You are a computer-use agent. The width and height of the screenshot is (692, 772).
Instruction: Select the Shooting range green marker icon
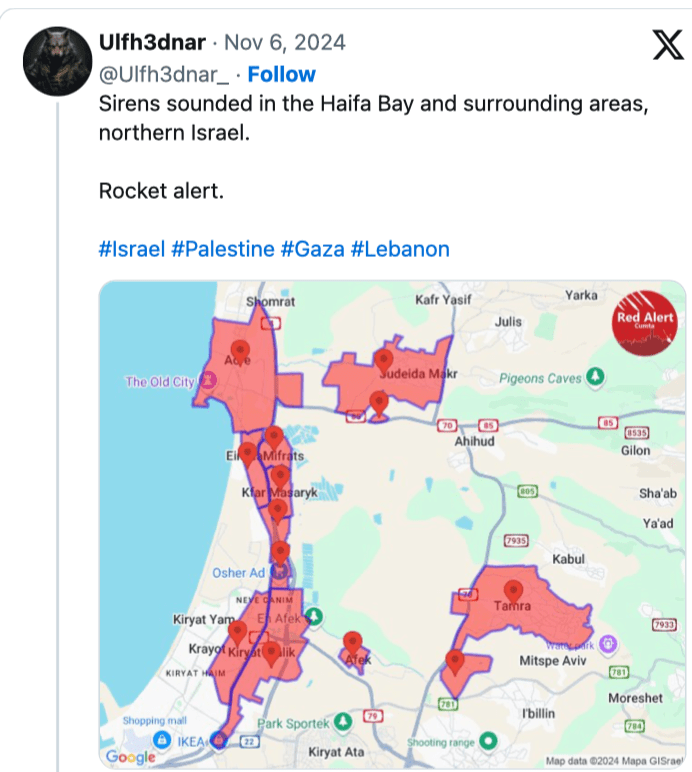coord(488,741)
